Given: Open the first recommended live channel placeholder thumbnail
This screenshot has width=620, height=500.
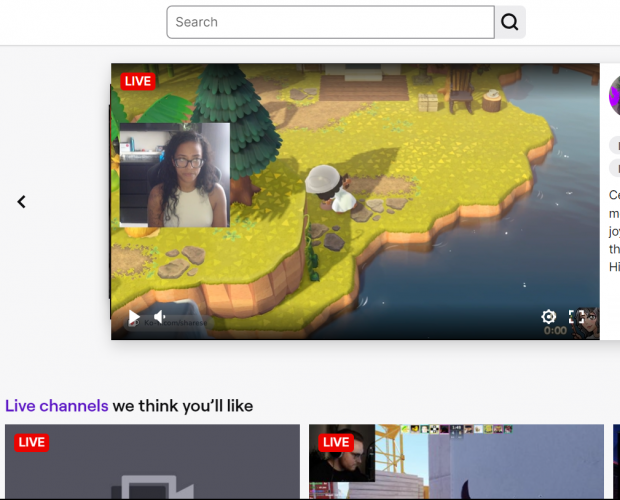Looking at the screenshot, I should (x=152, y=462).
